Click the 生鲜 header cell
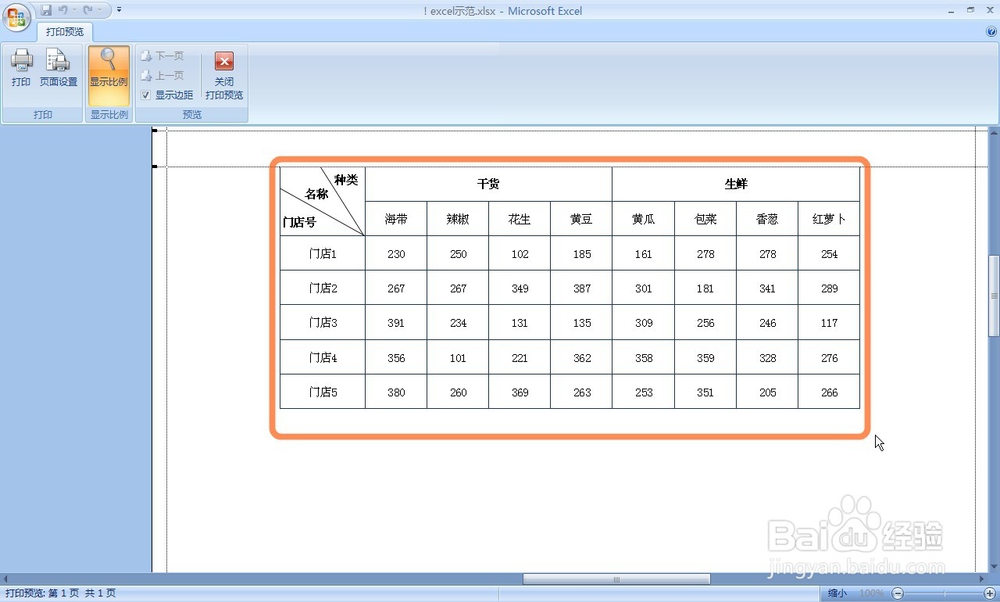1000x602 pixels. click(x=736, y=184)
